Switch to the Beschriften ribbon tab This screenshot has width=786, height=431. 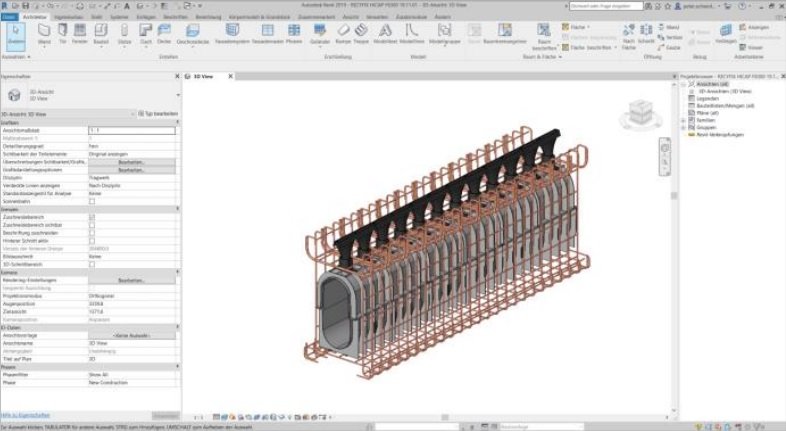pyautogui.click(x=175, y=17)
